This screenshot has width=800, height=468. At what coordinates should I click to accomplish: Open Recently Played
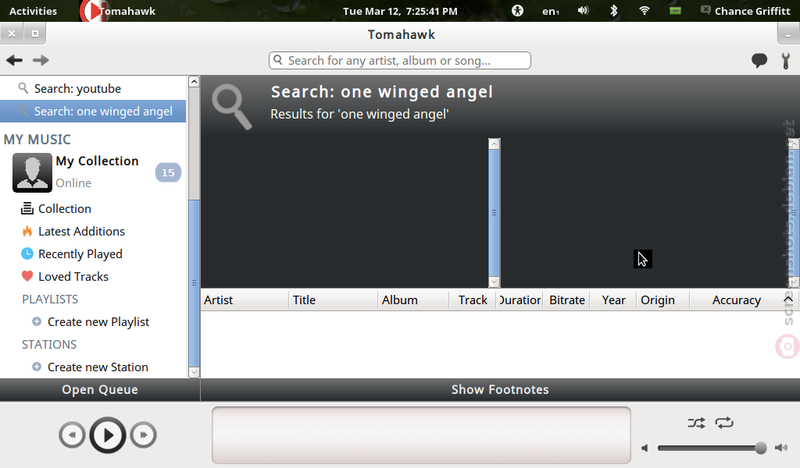point(80,254)
